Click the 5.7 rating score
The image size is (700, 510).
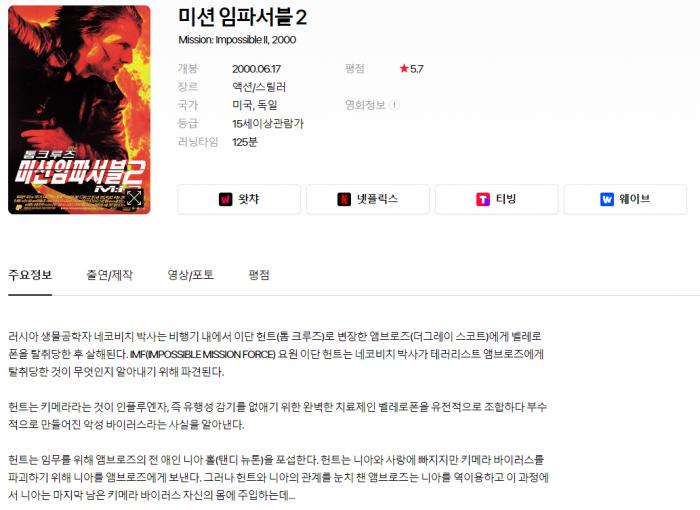coord(417,69)
